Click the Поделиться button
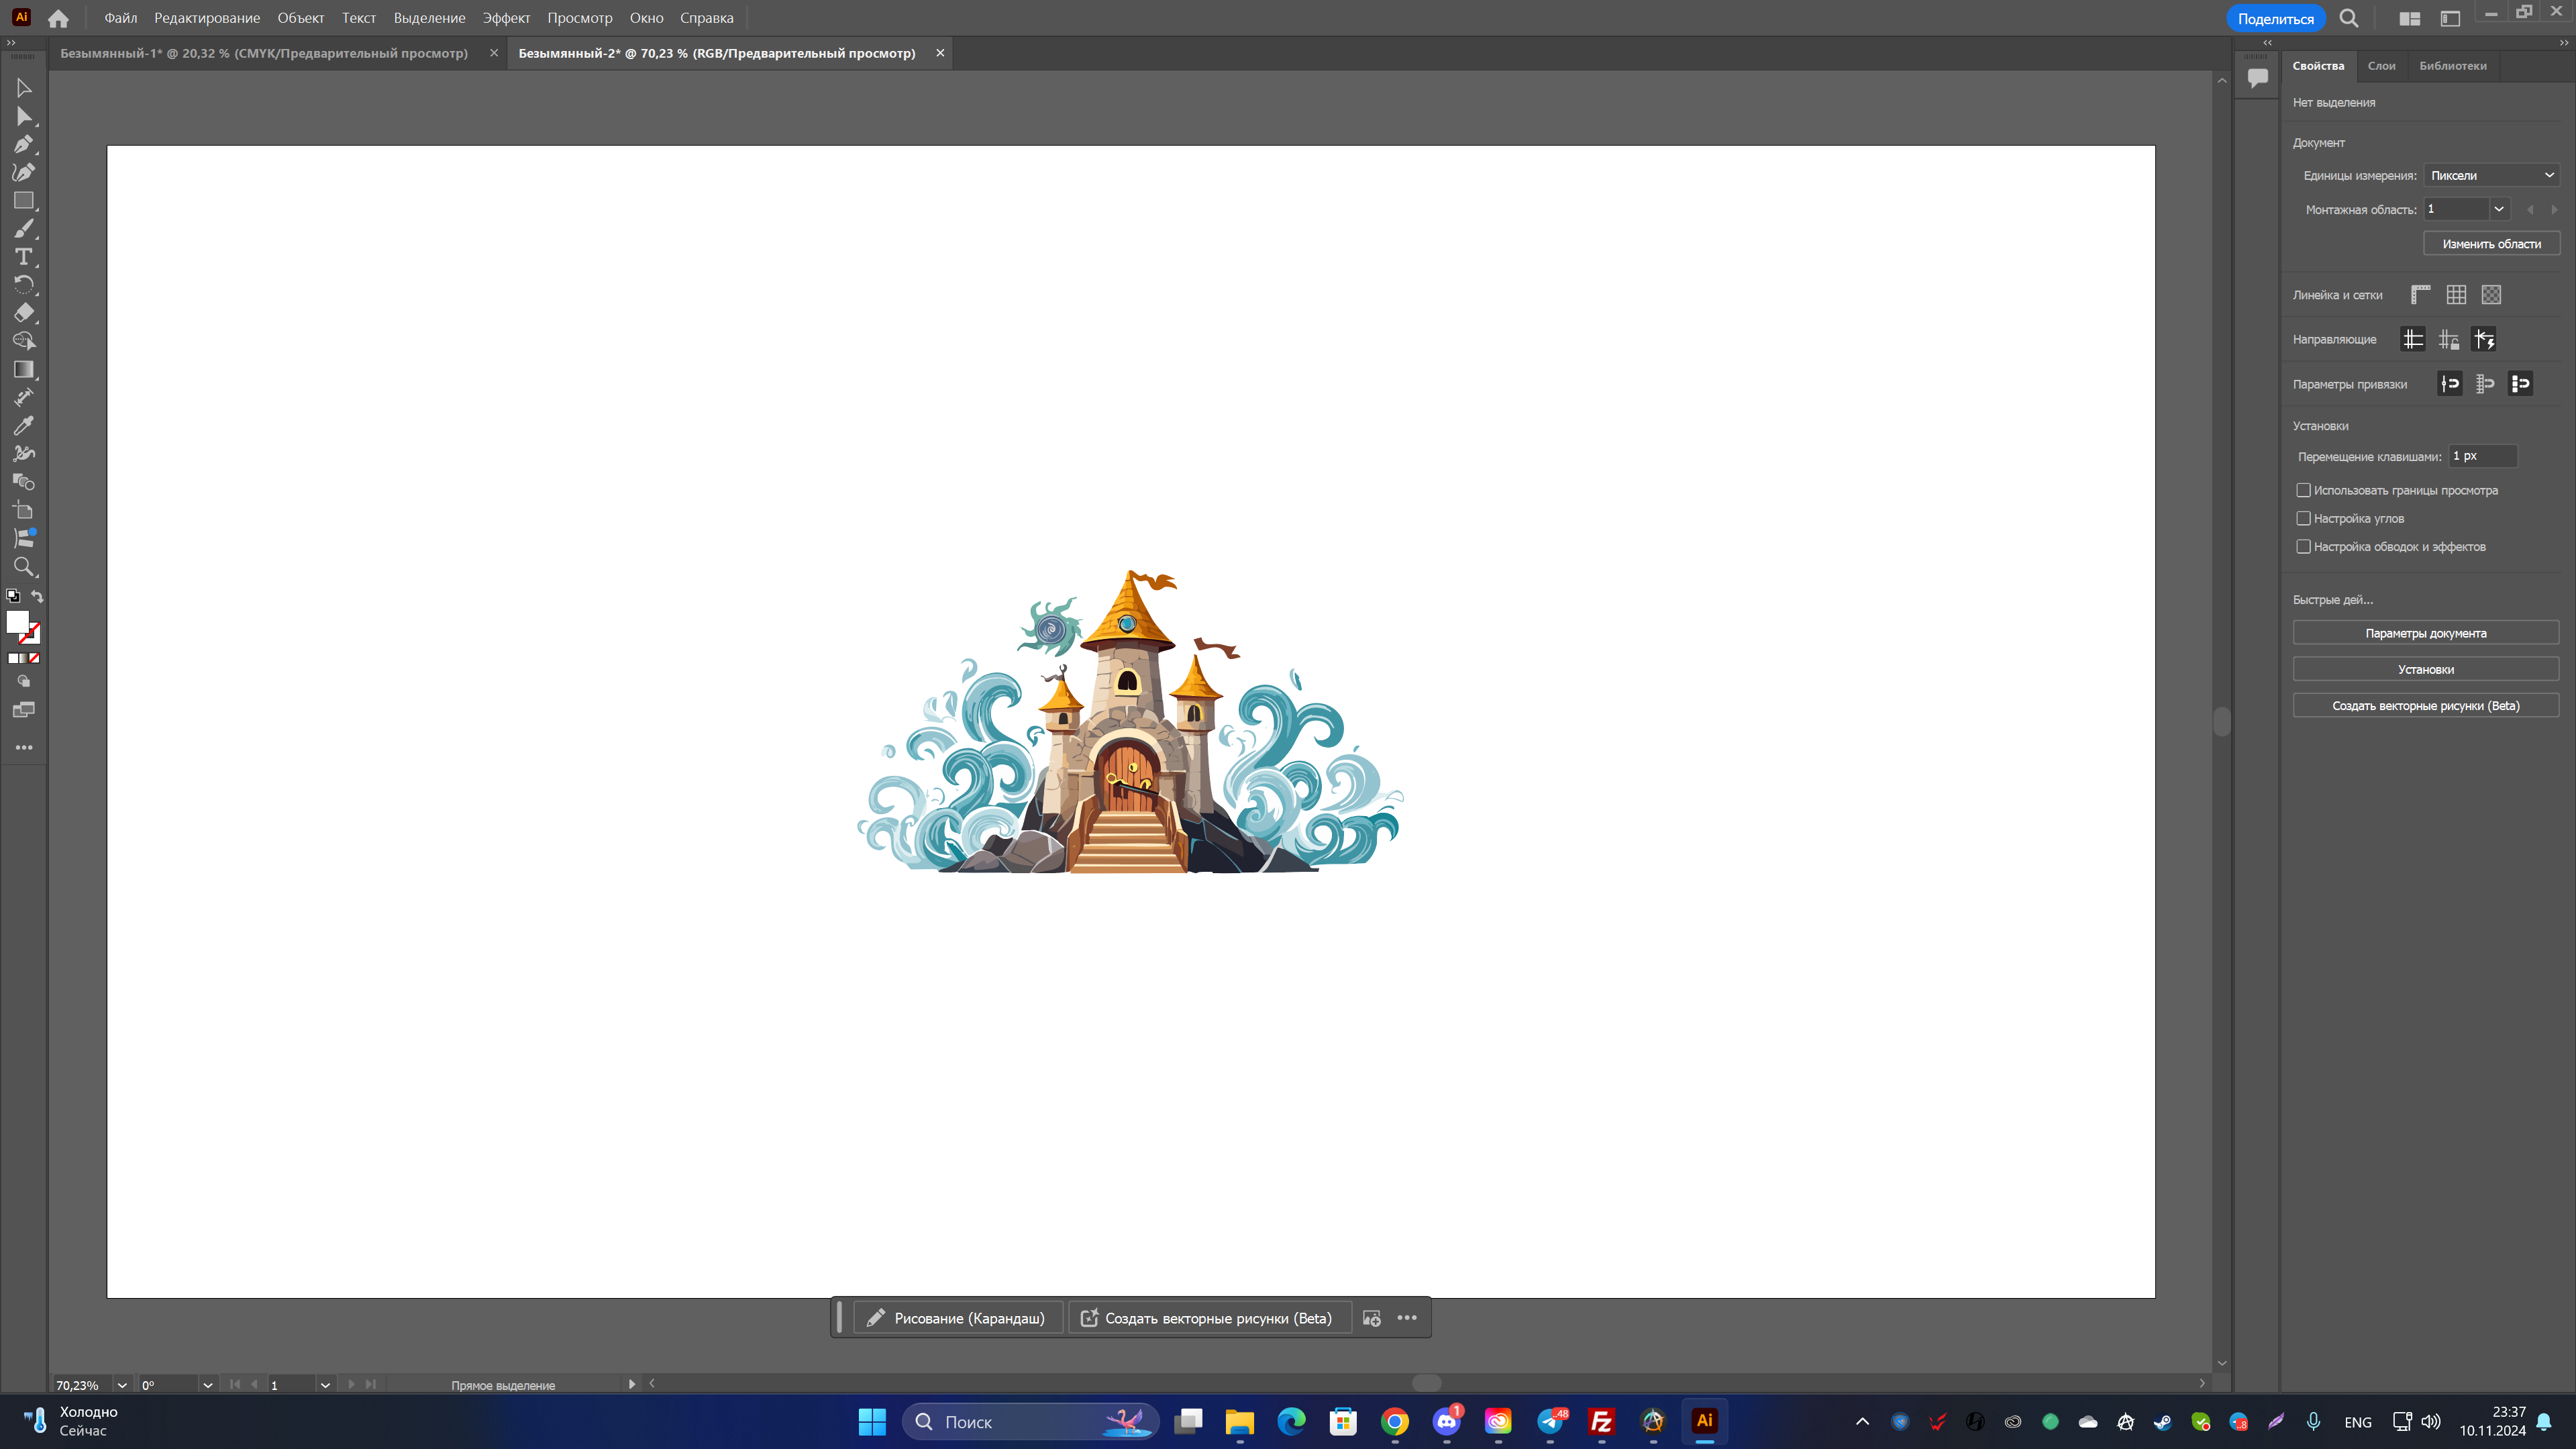 click(x=2276, y=18)
